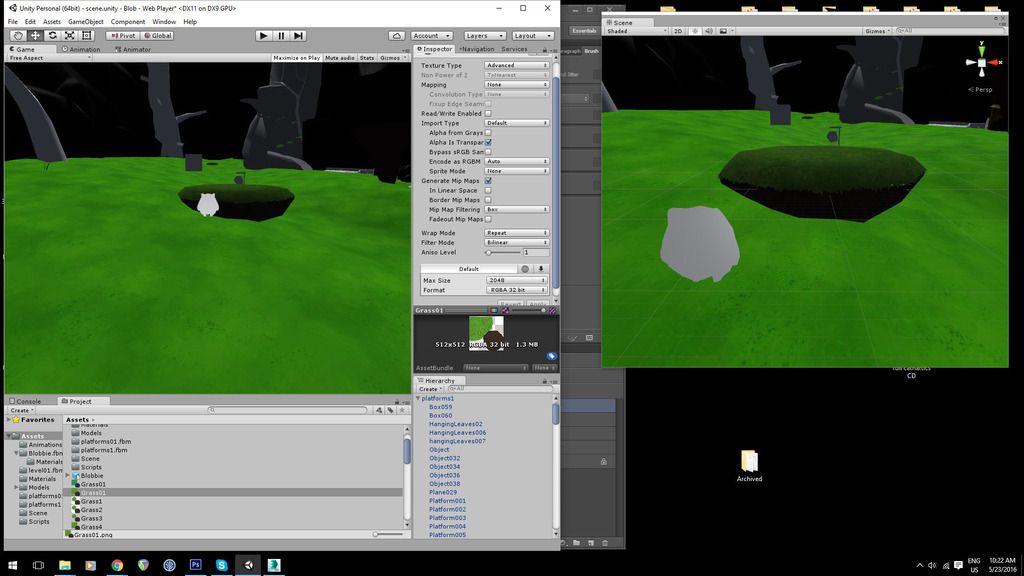Open the GameObject menu
Viewport: 1024px width, 576px height.
pos(85,21)
